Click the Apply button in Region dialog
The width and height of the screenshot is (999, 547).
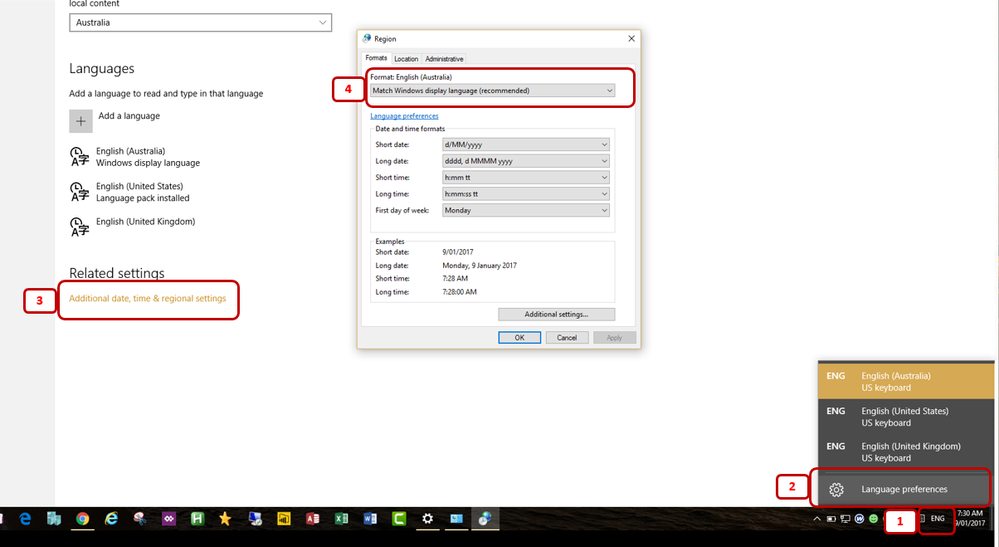(614, 337)
